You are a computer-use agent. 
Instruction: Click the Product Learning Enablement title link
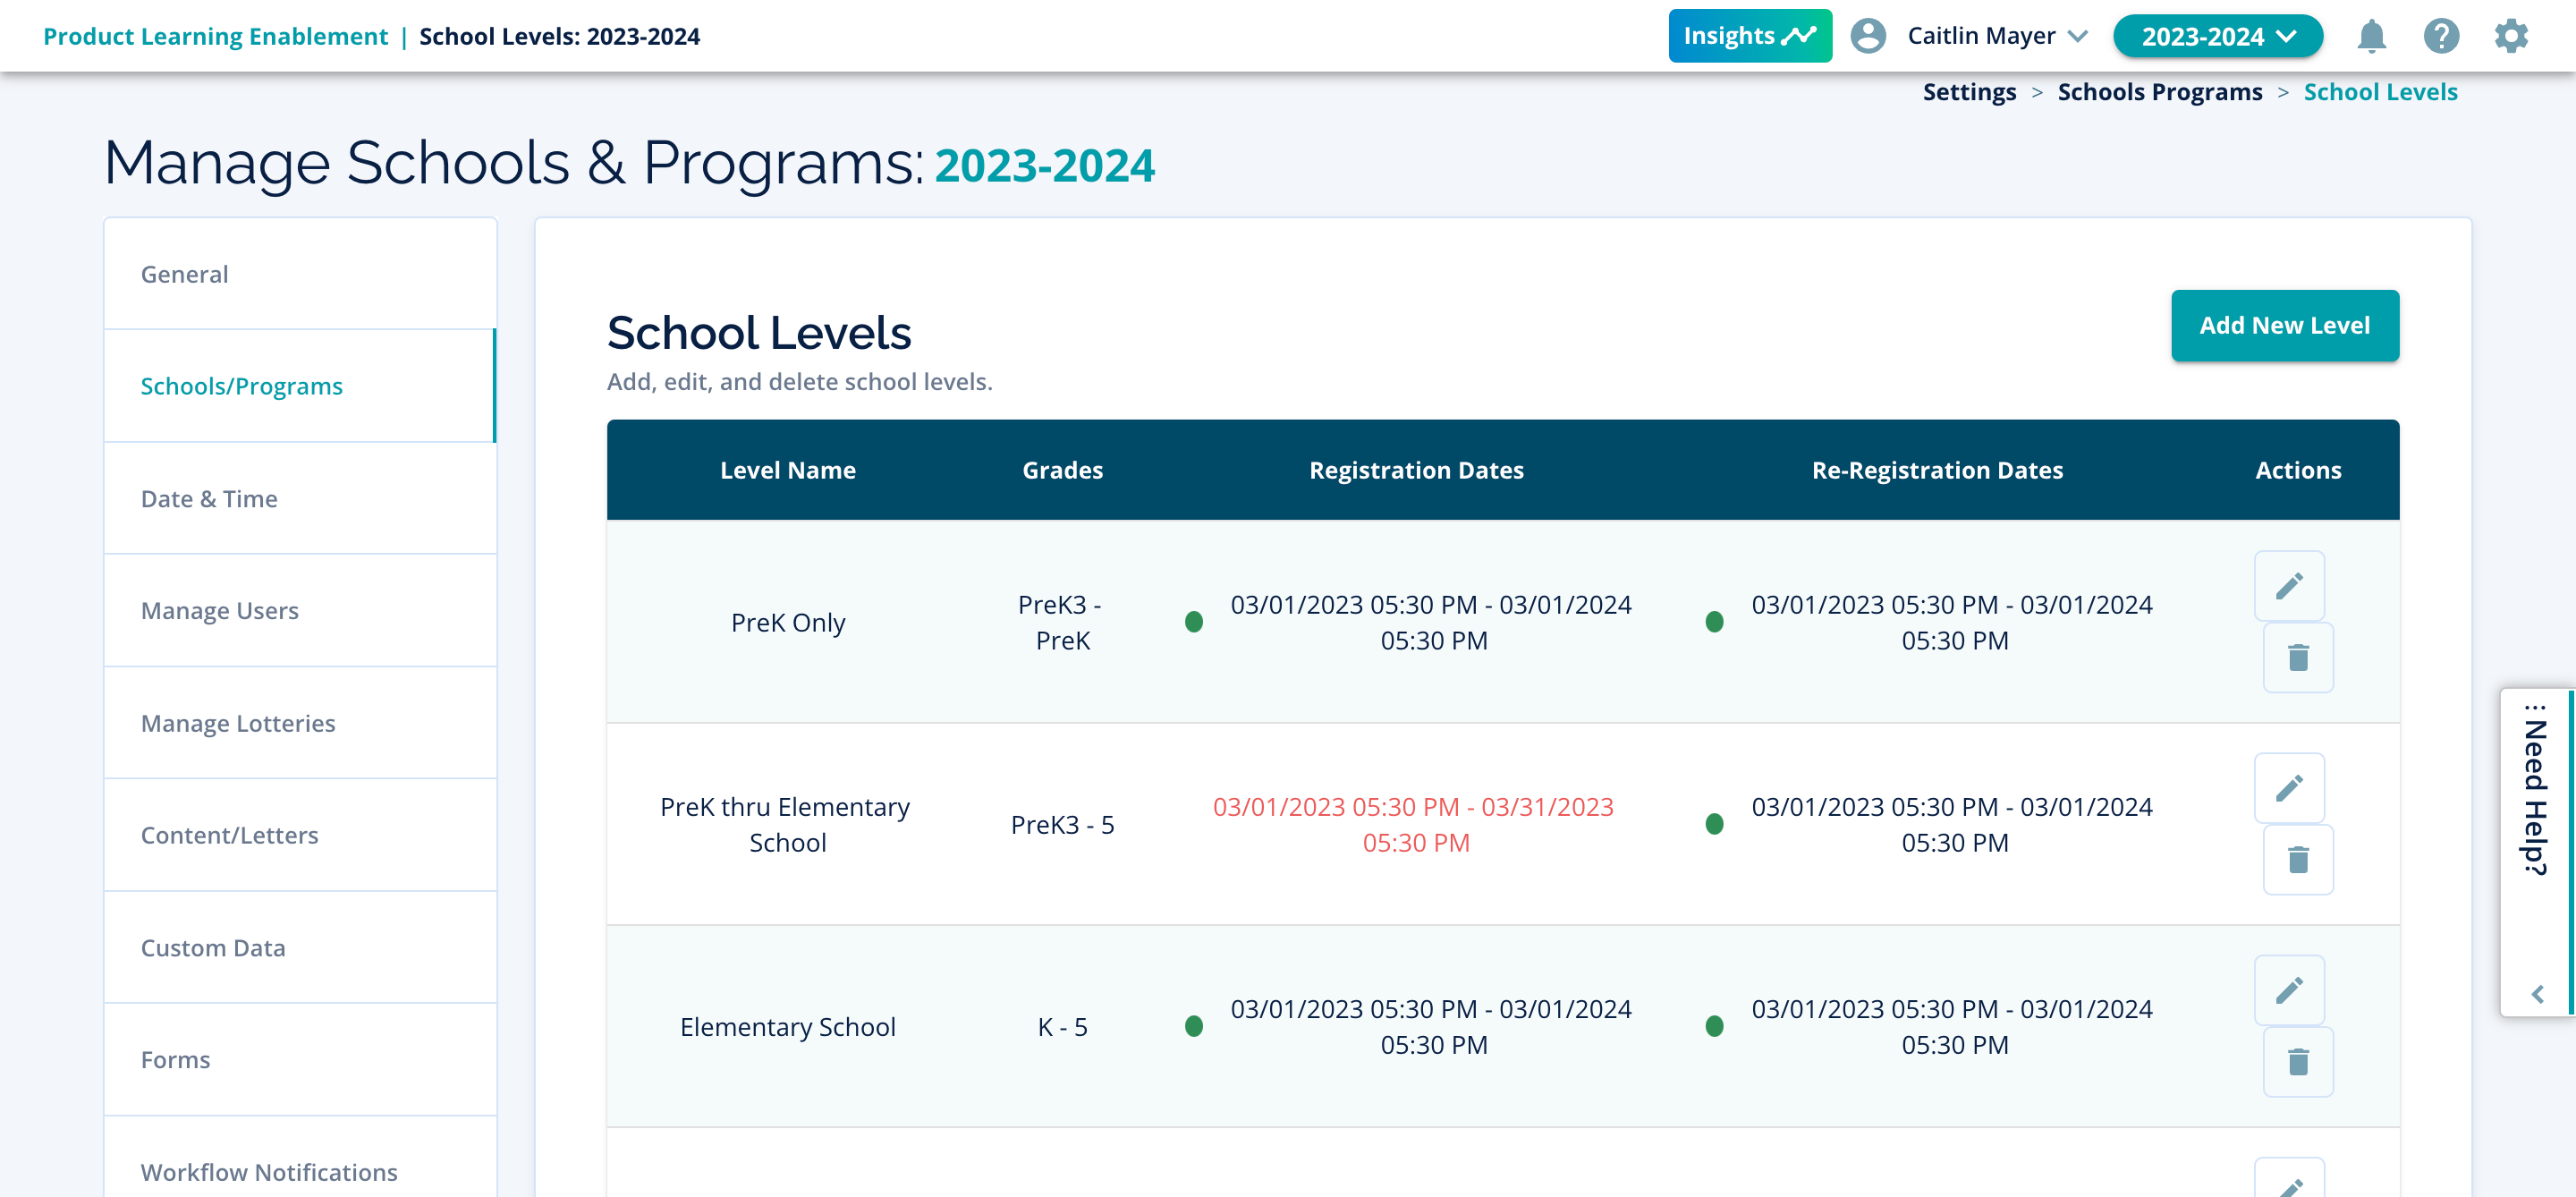tap(215, 36)
